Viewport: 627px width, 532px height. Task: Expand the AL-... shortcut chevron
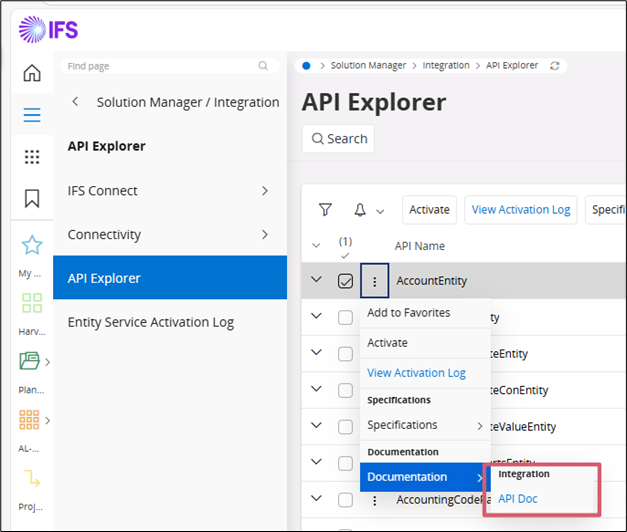point(48,420)
